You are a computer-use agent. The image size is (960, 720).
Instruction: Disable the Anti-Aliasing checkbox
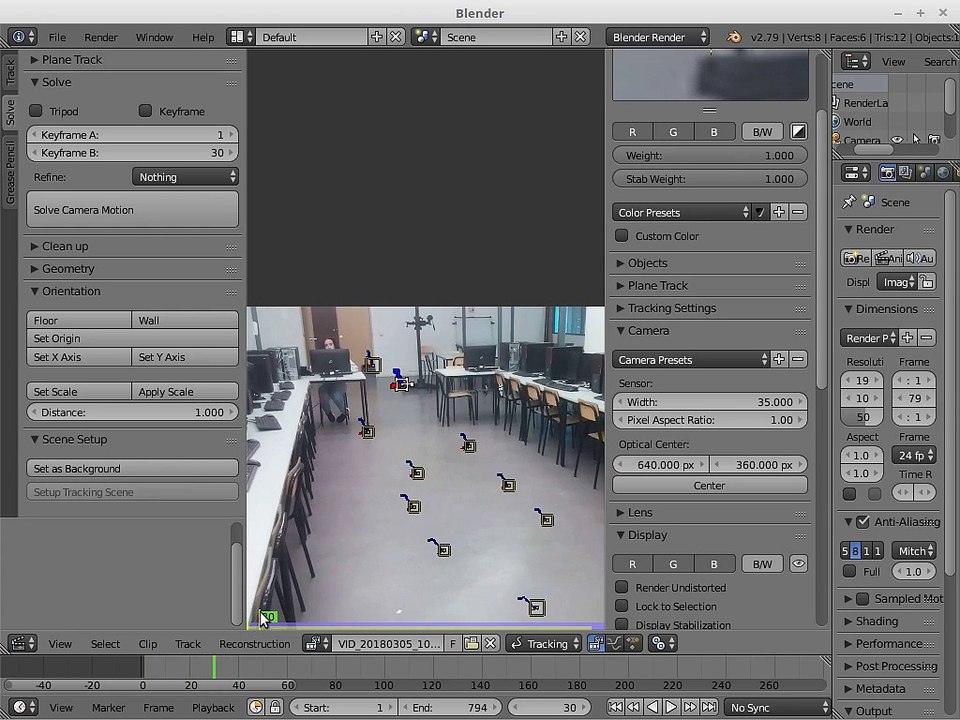863,522
